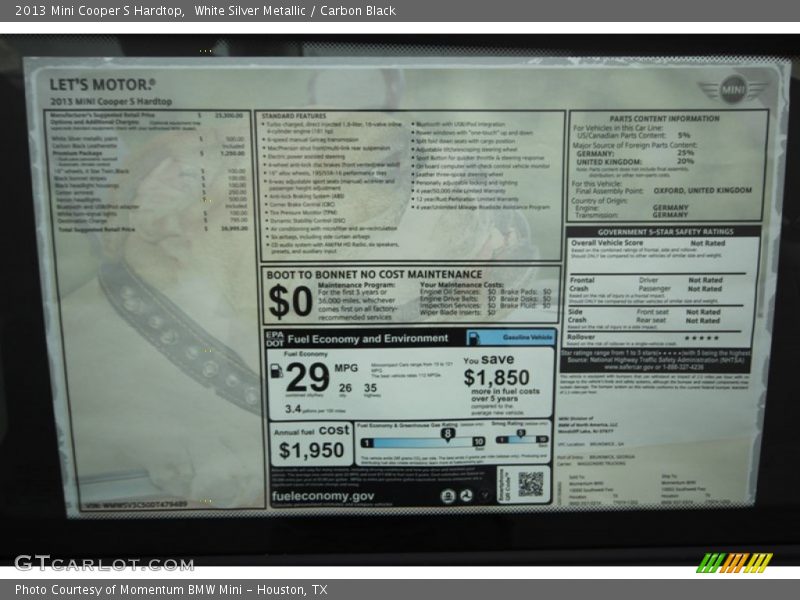Click 'OXFORD, UNITED KINGDOM' assembly point
The image size is (800, 600).
(703, 190)
